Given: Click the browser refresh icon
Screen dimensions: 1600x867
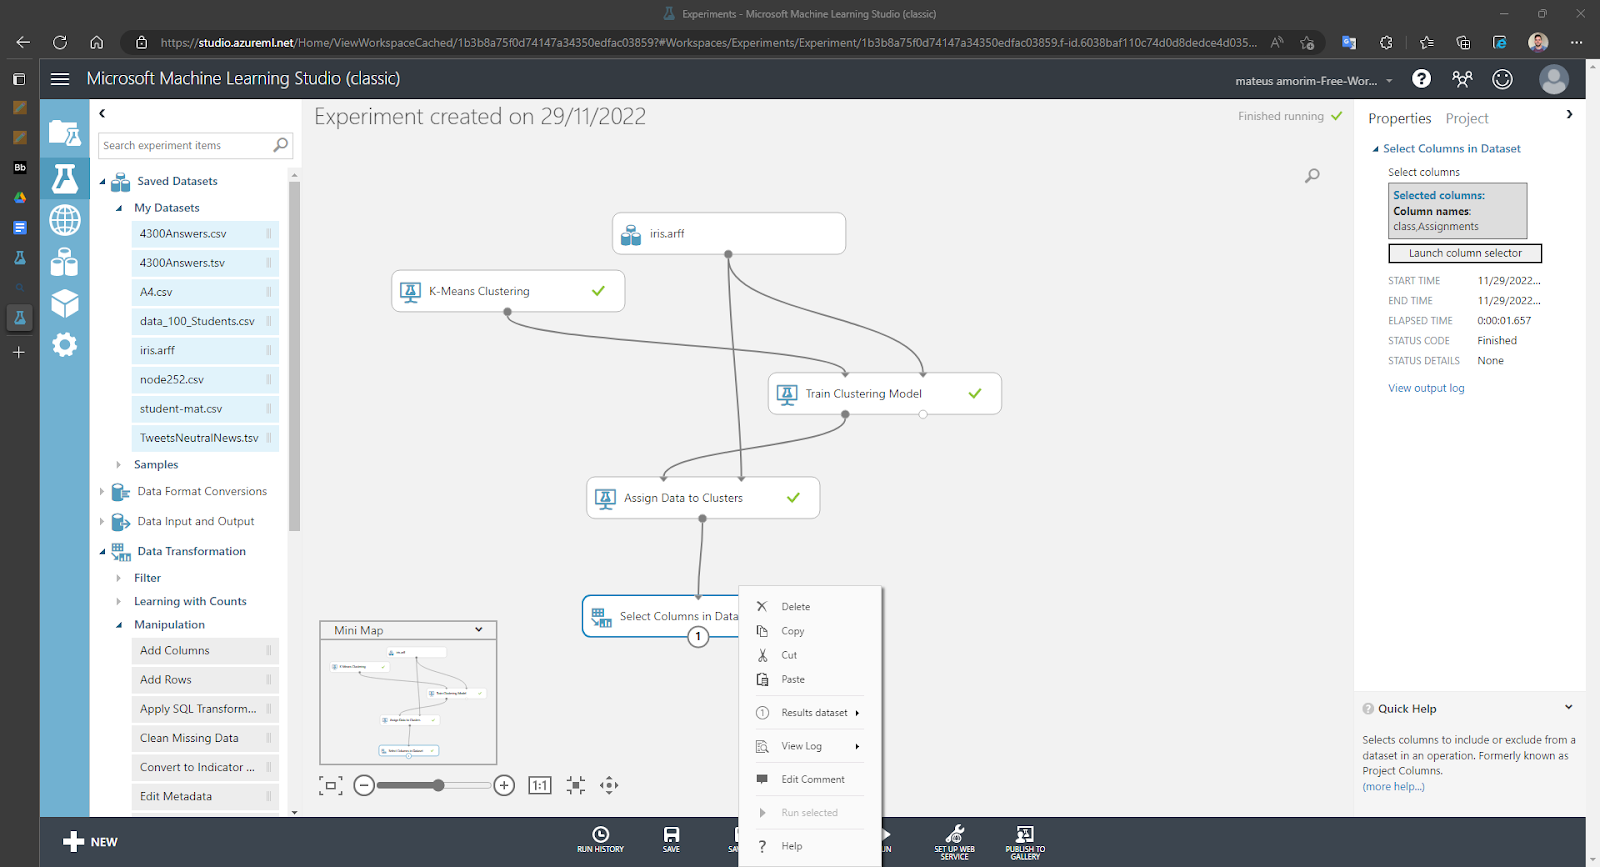Looking at the screenshot, I should [60, 42].
